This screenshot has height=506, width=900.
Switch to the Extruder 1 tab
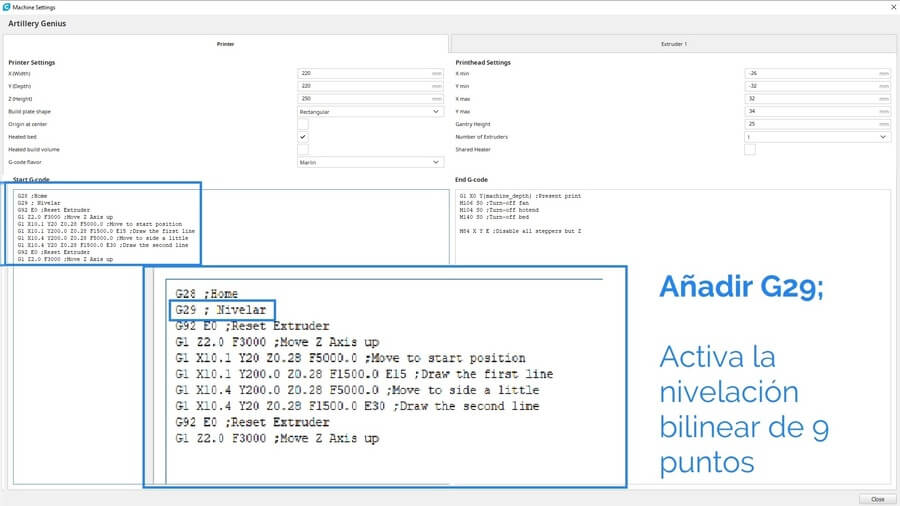[674, 44]
